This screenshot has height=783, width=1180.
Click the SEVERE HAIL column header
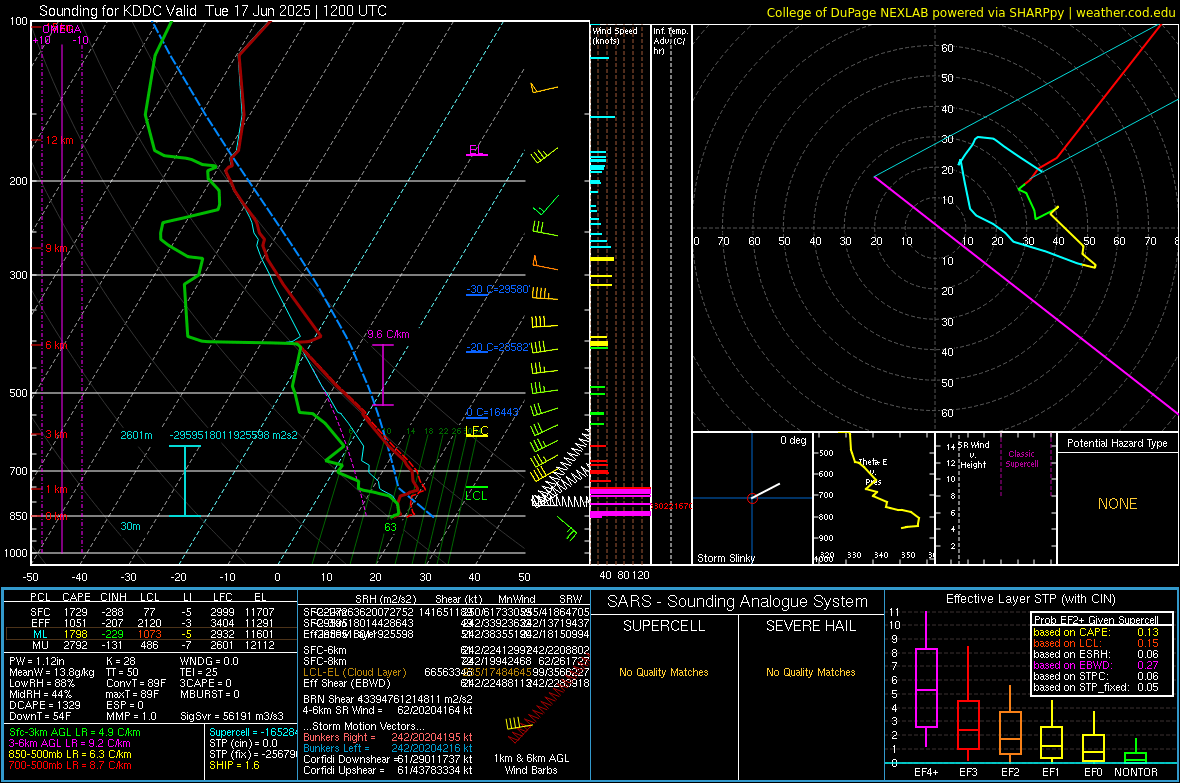tap(810, 626)
